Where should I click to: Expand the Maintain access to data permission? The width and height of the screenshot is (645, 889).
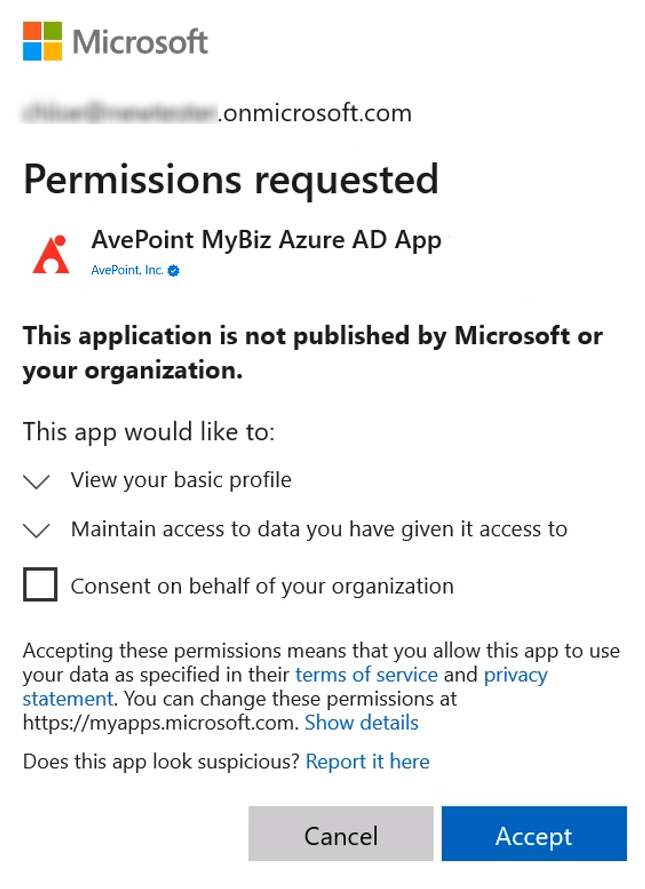(x=36, y=528)
